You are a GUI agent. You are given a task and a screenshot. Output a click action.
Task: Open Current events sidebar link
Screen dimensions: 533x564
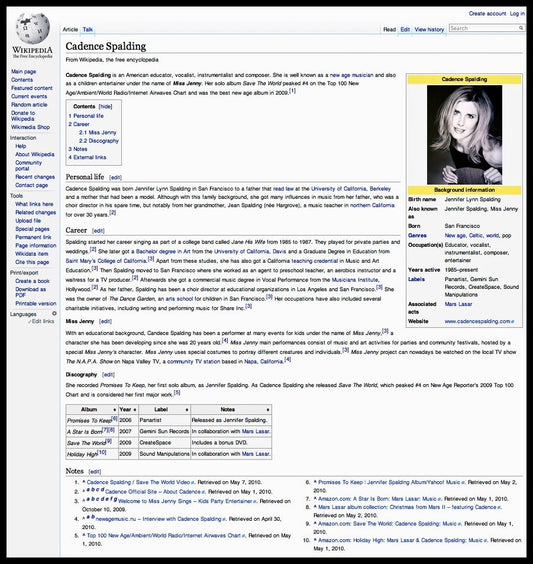tap(29, 96)
